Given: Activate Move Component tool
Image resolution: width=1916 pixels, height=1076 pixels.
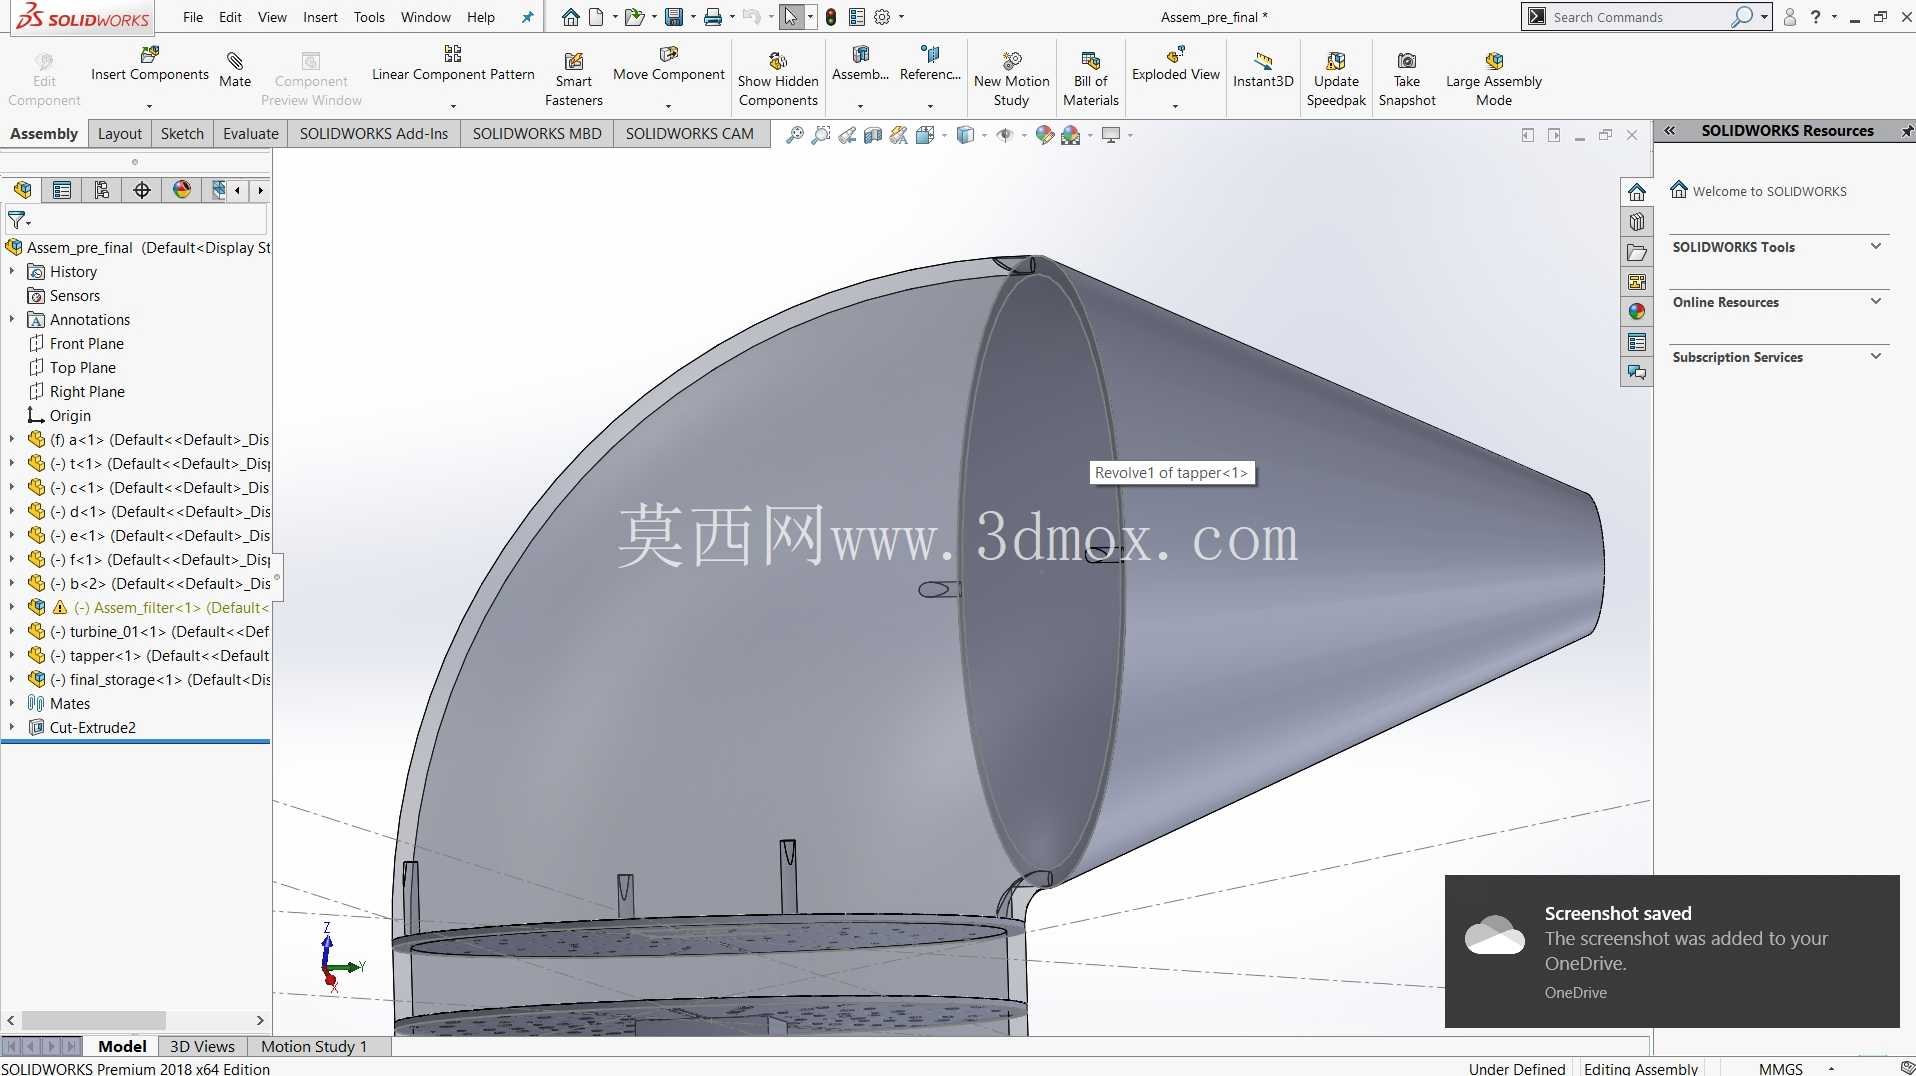Looking at the screenshot, I should pos(669,65).
